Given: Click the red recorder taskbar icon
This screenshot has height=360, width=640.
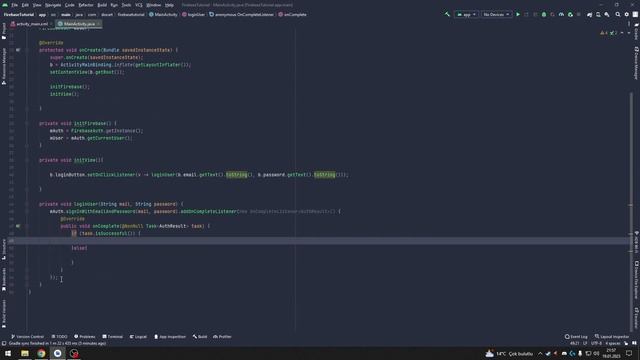Looking at the screenshot, I should pyautogui.click(x=74, y=353).
